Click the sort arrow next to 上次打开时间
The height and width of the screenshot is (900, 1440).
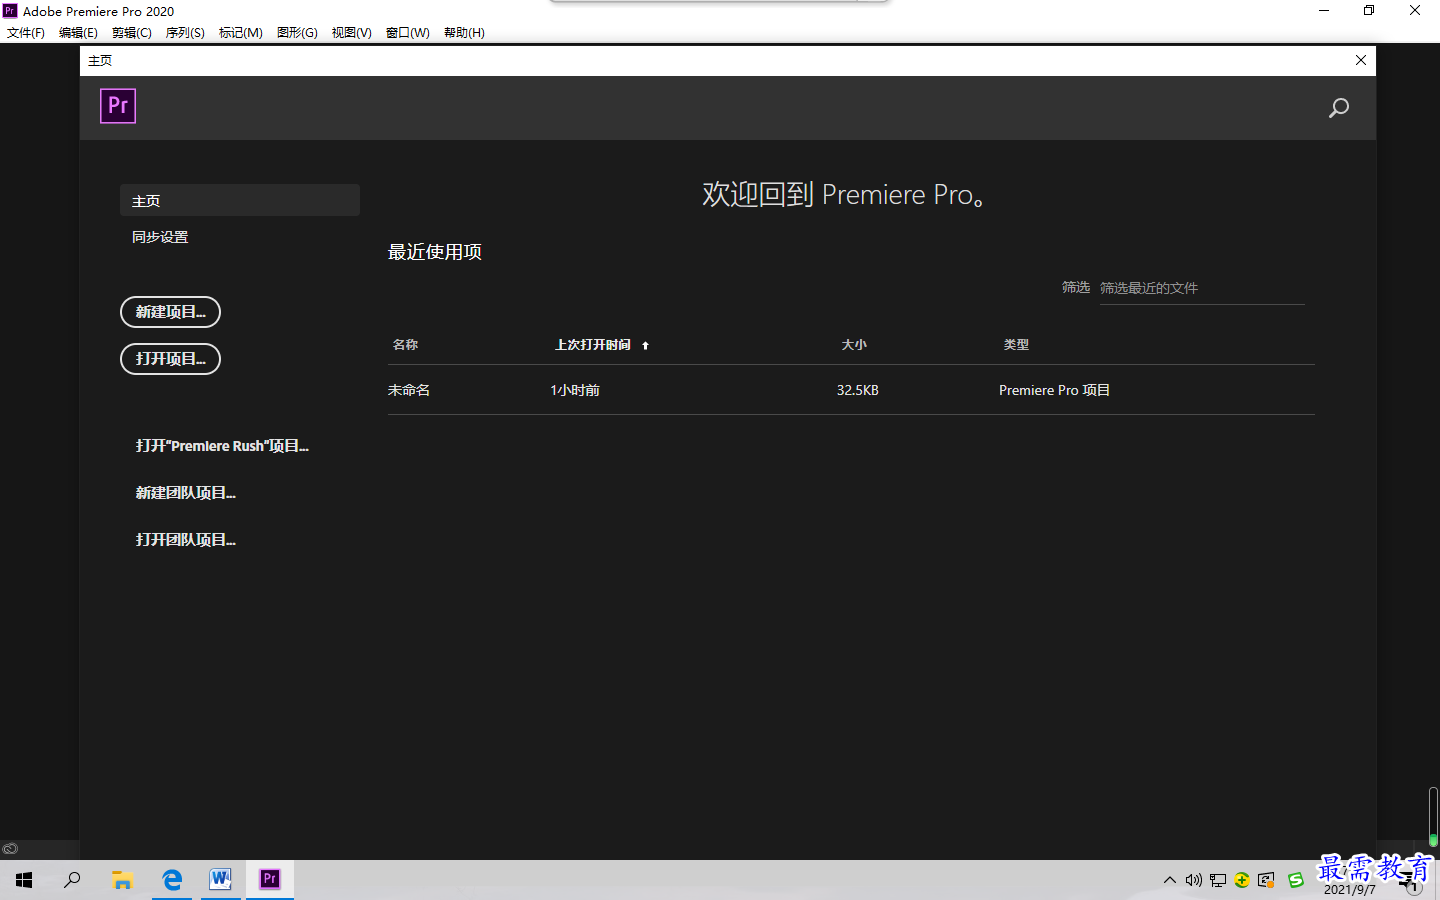coord(645,346)
